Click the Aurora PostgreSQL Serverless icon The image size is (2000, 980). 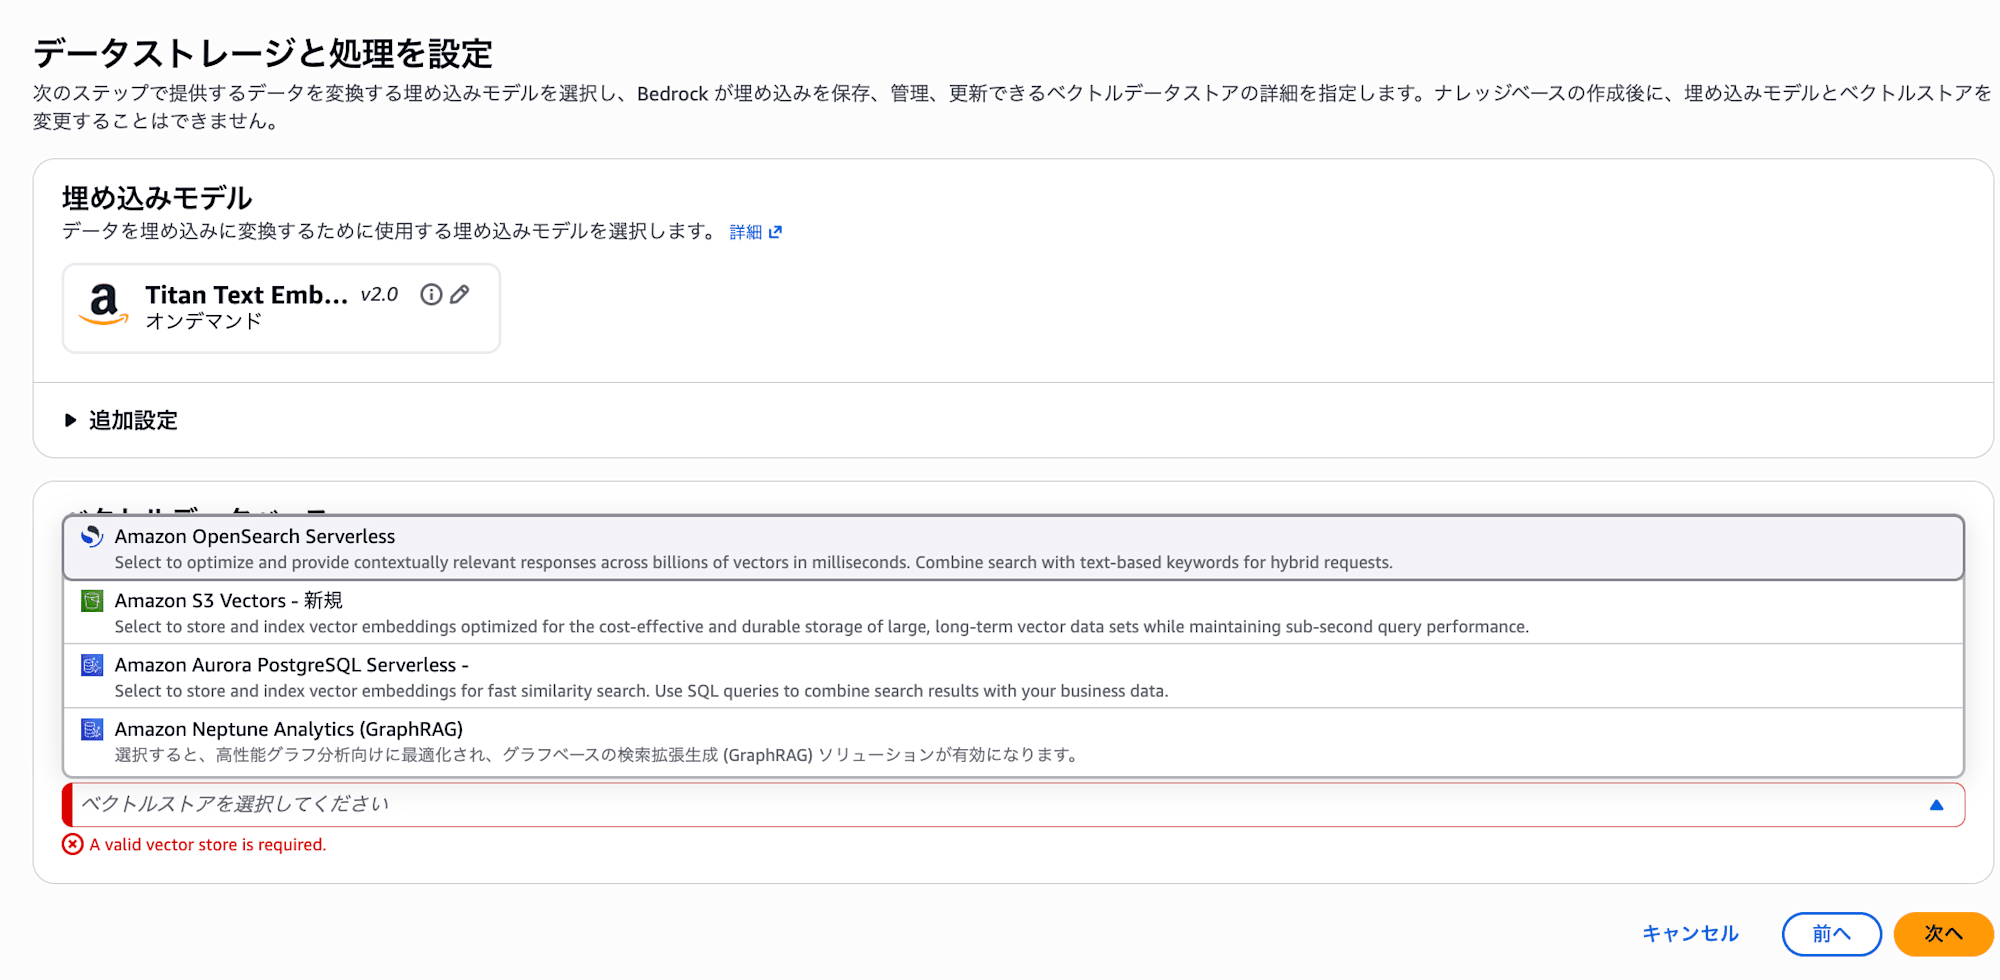click(x=92, y=665)
